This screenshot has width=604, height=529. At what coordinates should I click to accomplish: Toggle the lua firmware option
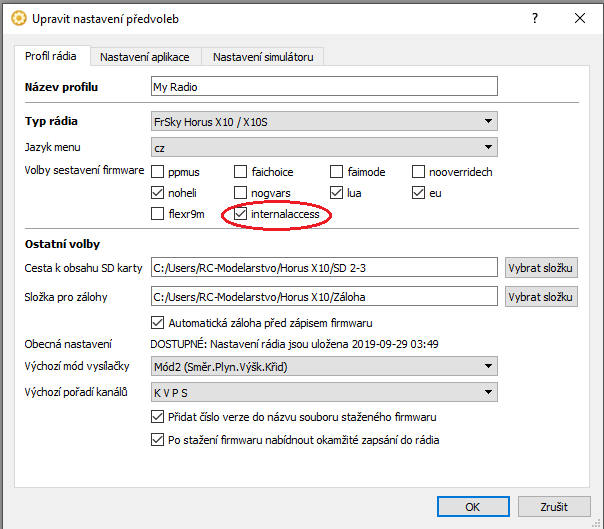338,193
